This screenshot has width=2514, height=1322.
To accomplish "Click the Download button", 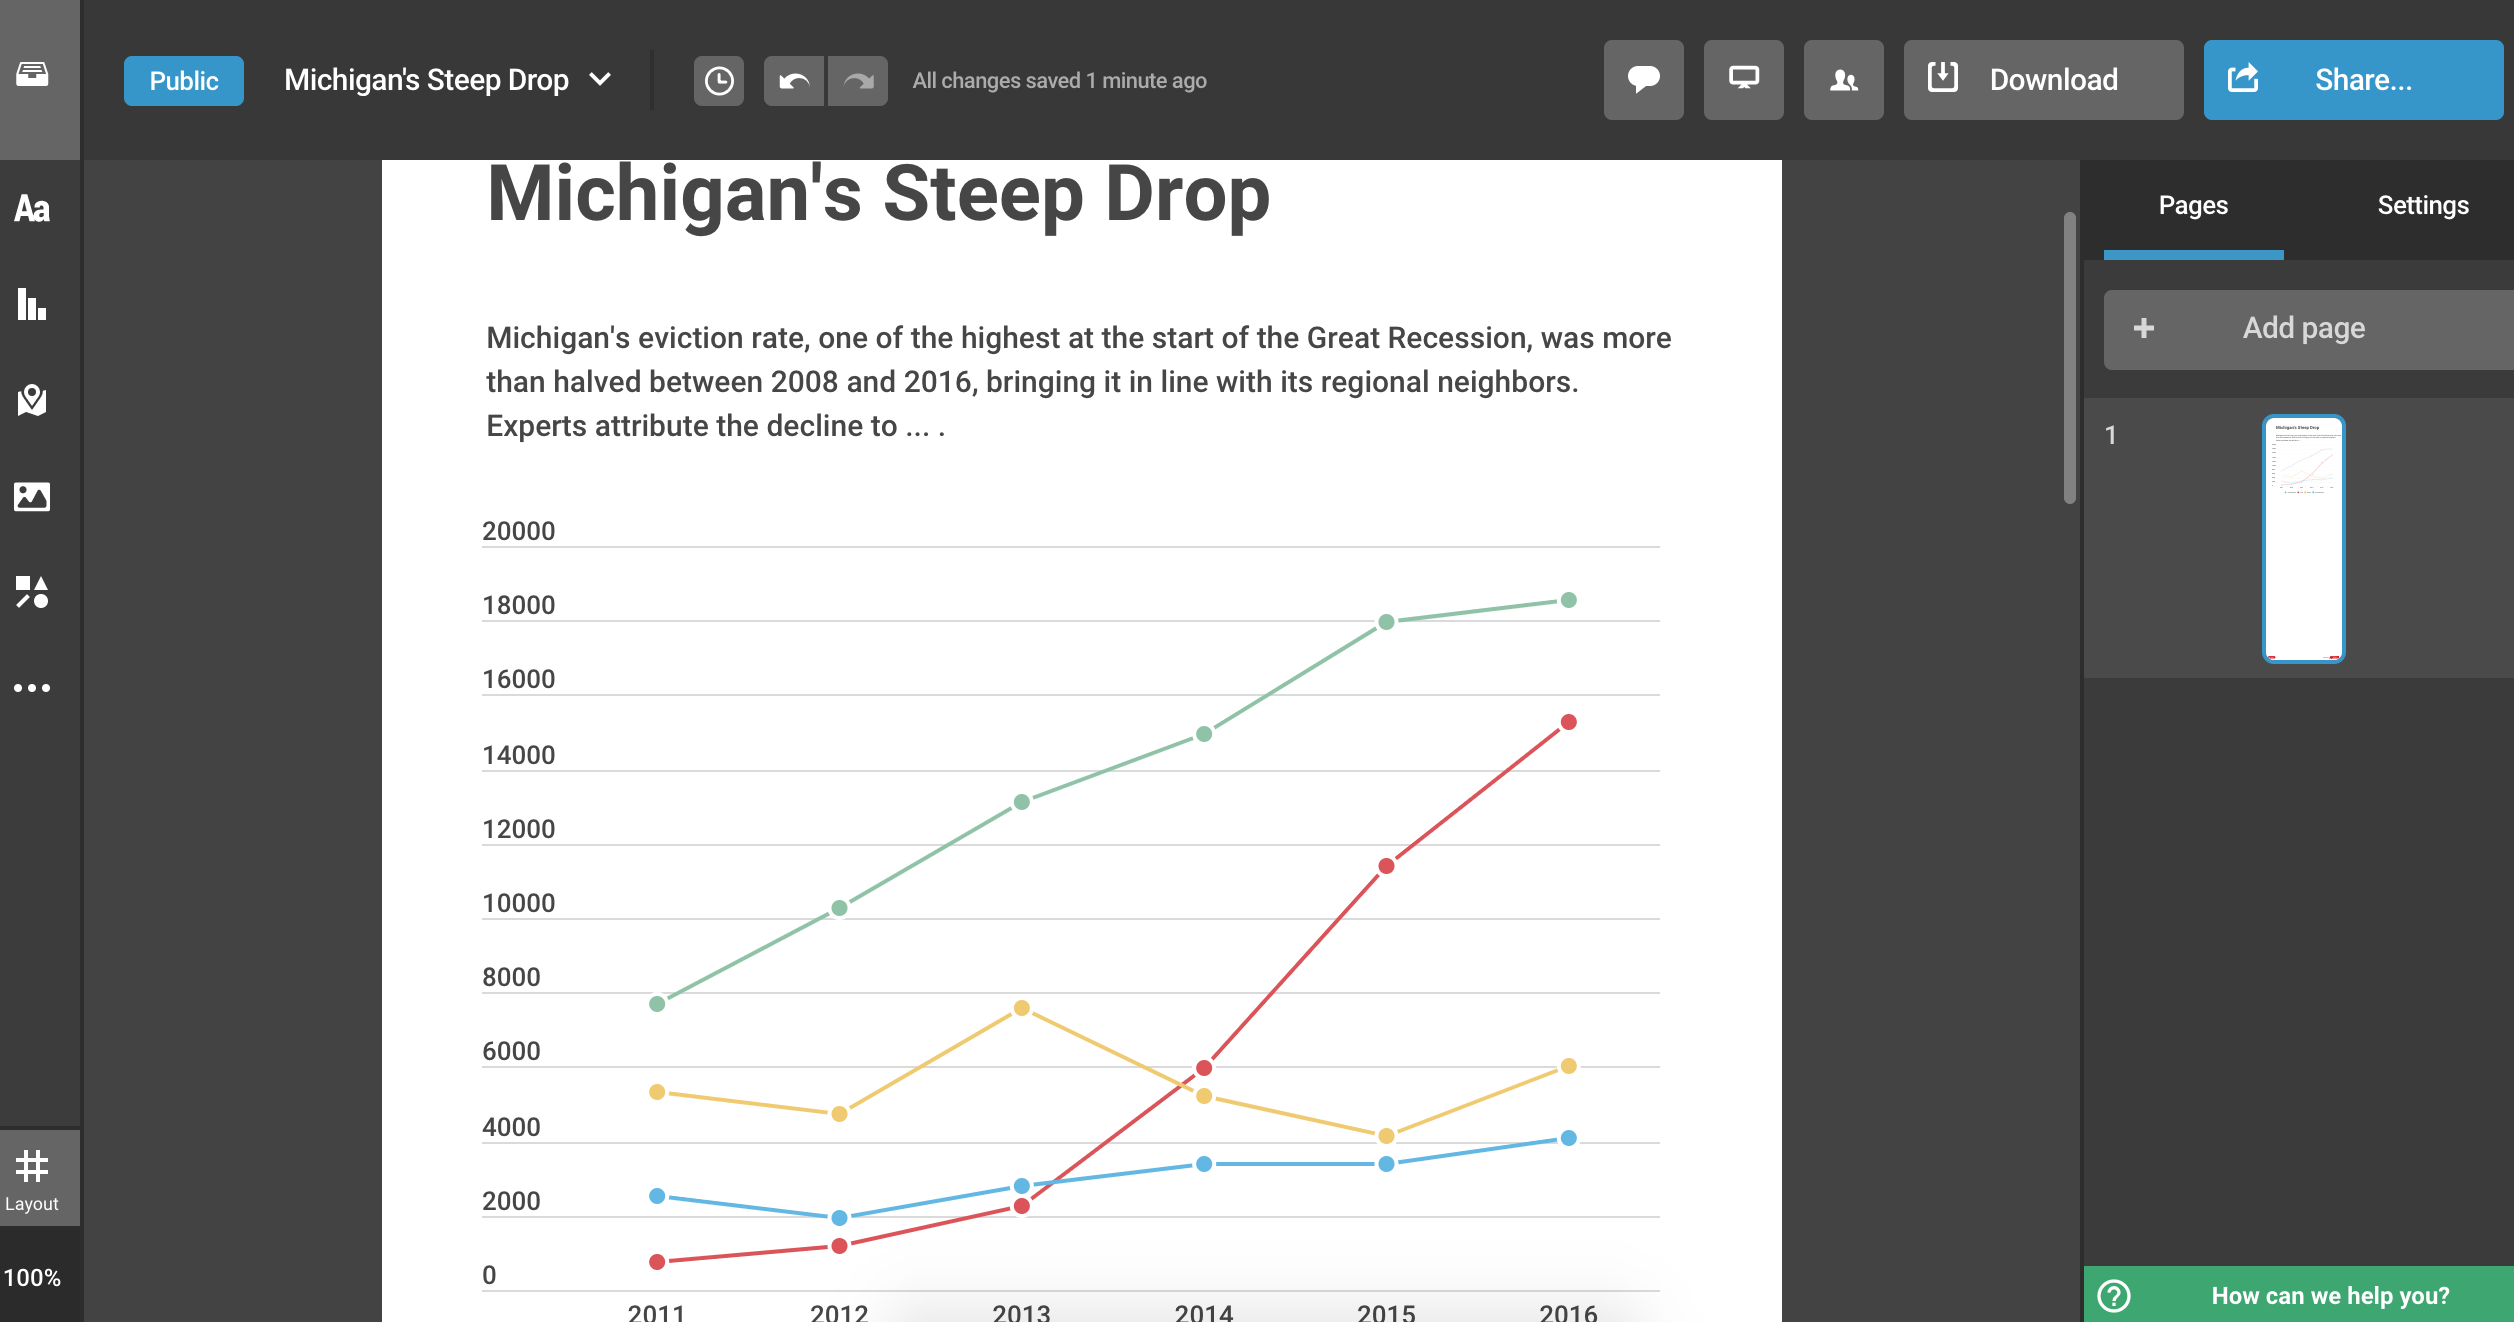I will 2043,80.
